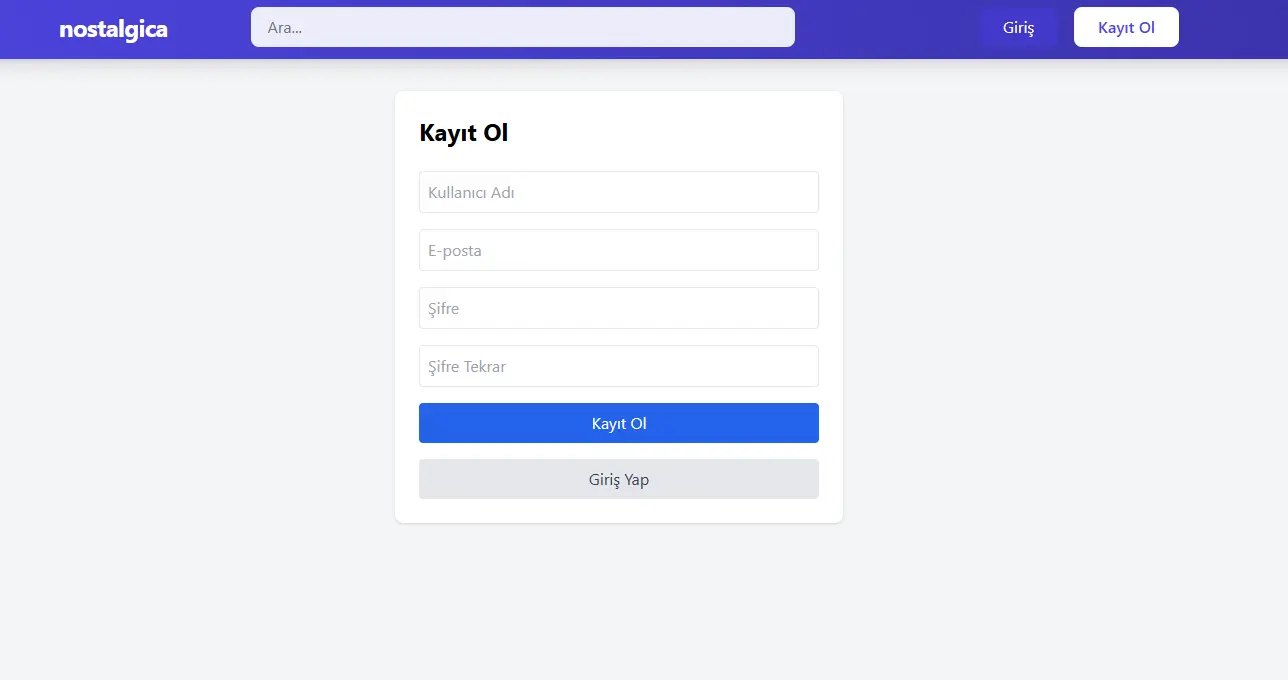Open the nostalgica home logo
Screen dimensions: 1288x680
[x=113, y=29]
